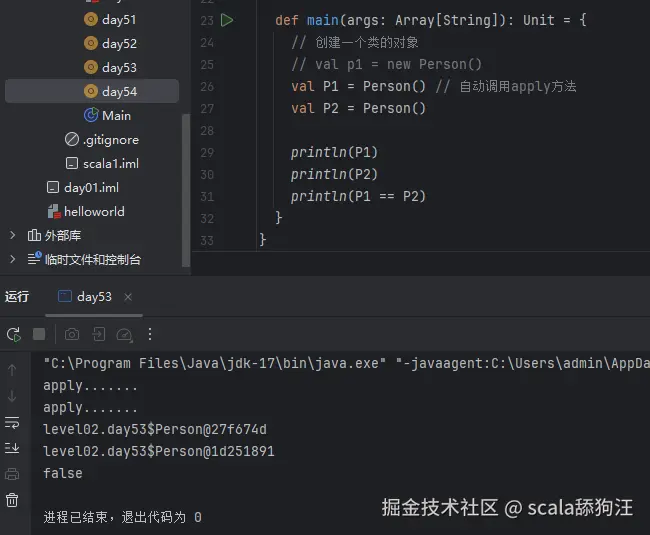Click the print console output icon
Viewport: 650px width, 535px height.
tap(12, 473)
